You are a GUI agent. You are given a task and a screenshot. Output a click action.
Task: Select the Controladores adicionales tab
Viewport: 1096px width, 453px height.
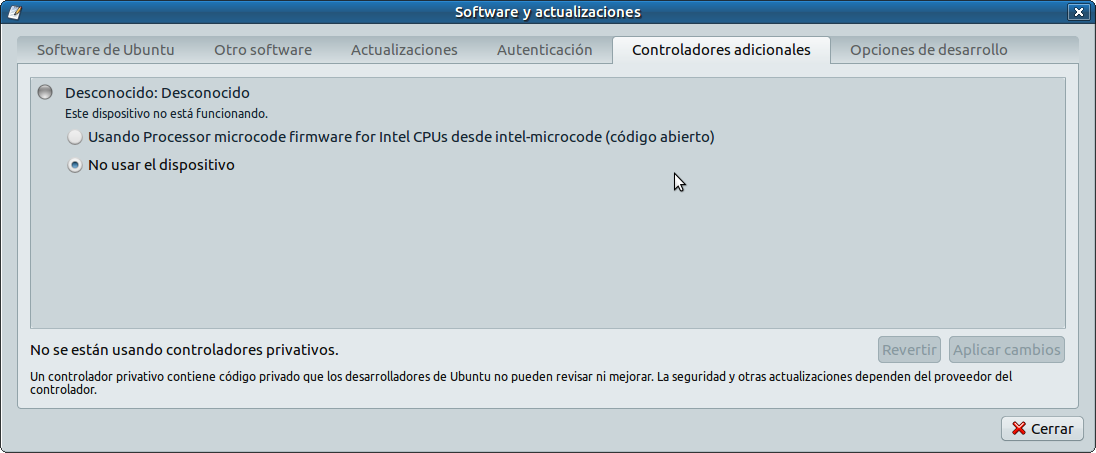721,50
